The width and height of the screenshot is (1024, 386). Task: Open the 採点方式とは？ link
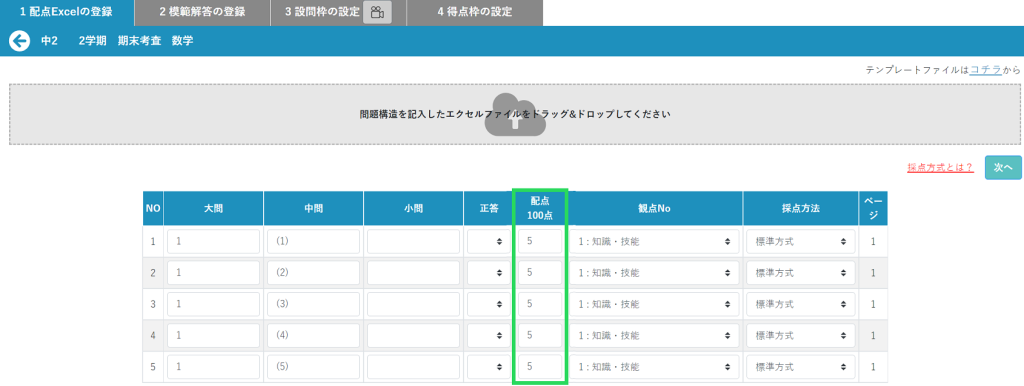(x=940, y=168)
